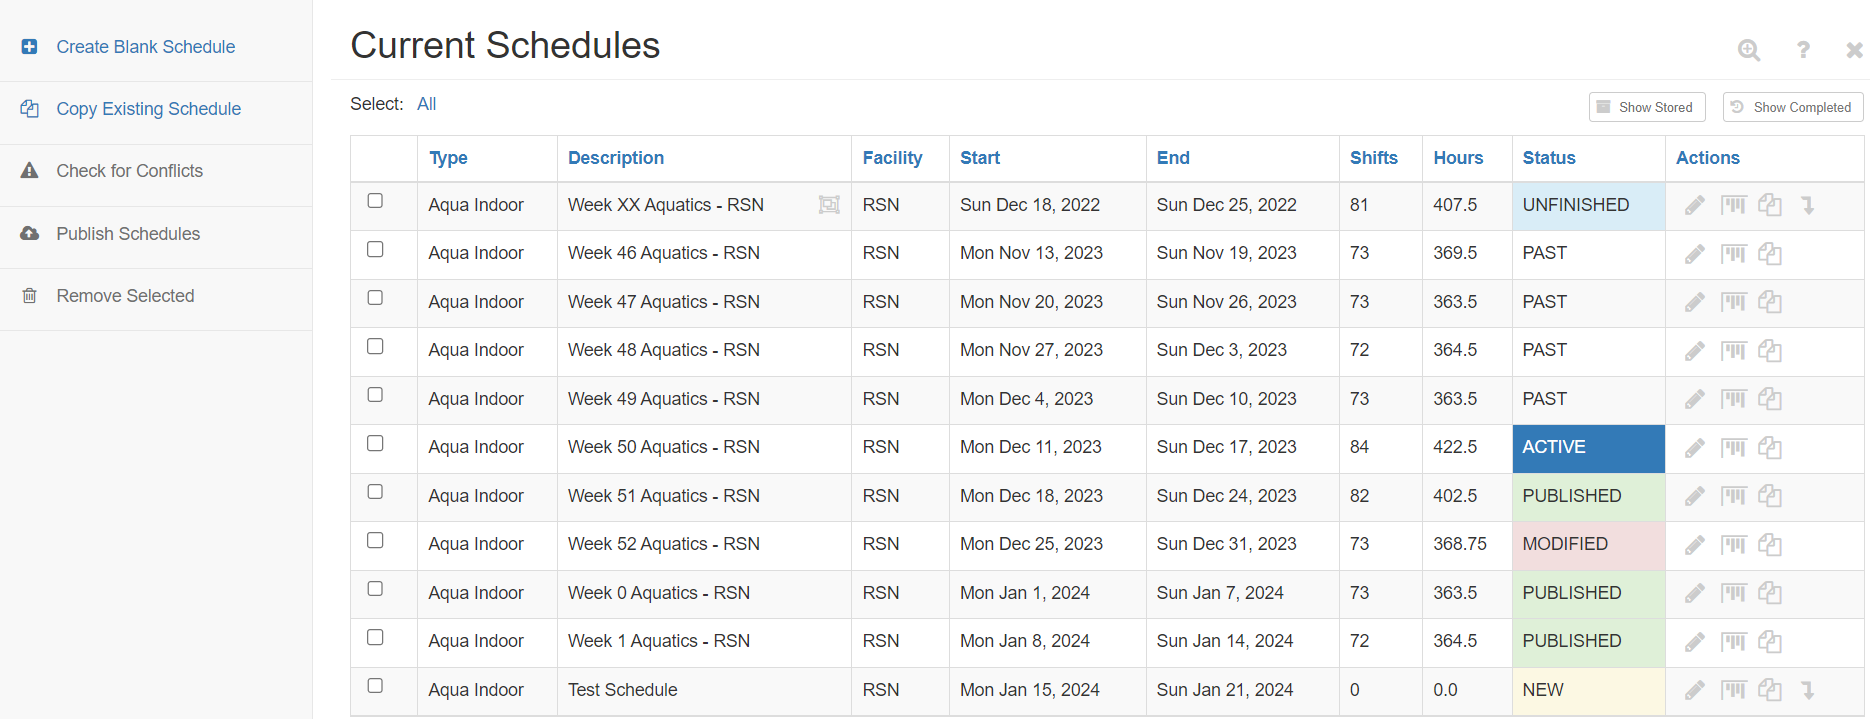Click the down-arrow icon on Test Schedule row

pos(1808,690)
